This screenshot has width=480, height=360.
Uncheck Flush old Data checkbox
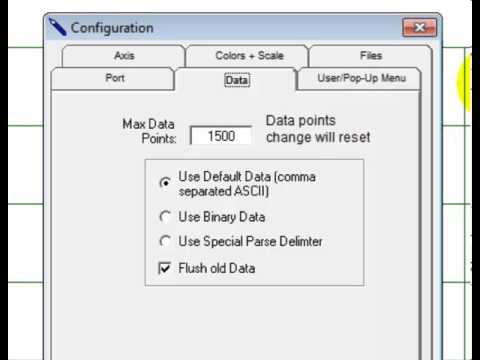tap(165, 268)
